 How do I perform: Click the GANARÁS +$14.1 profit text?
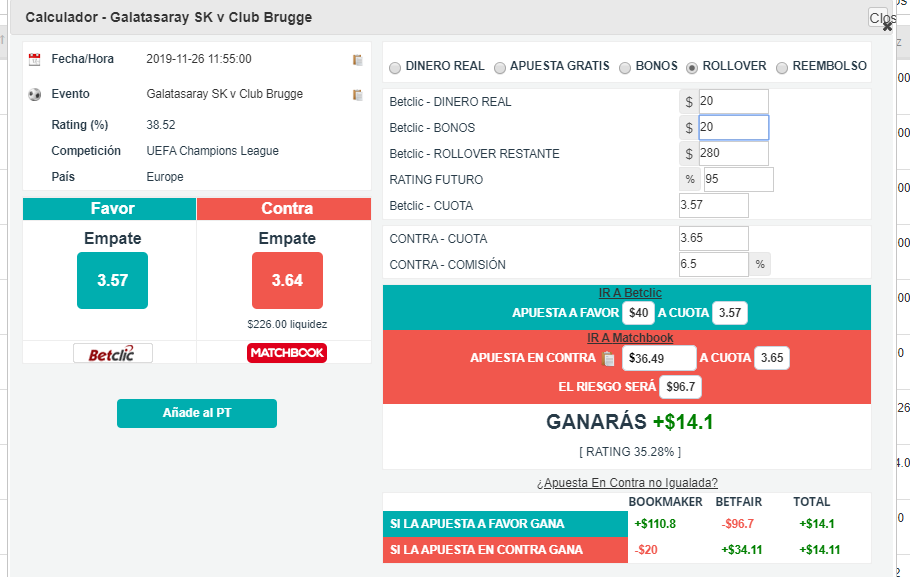tap(630, 422)
